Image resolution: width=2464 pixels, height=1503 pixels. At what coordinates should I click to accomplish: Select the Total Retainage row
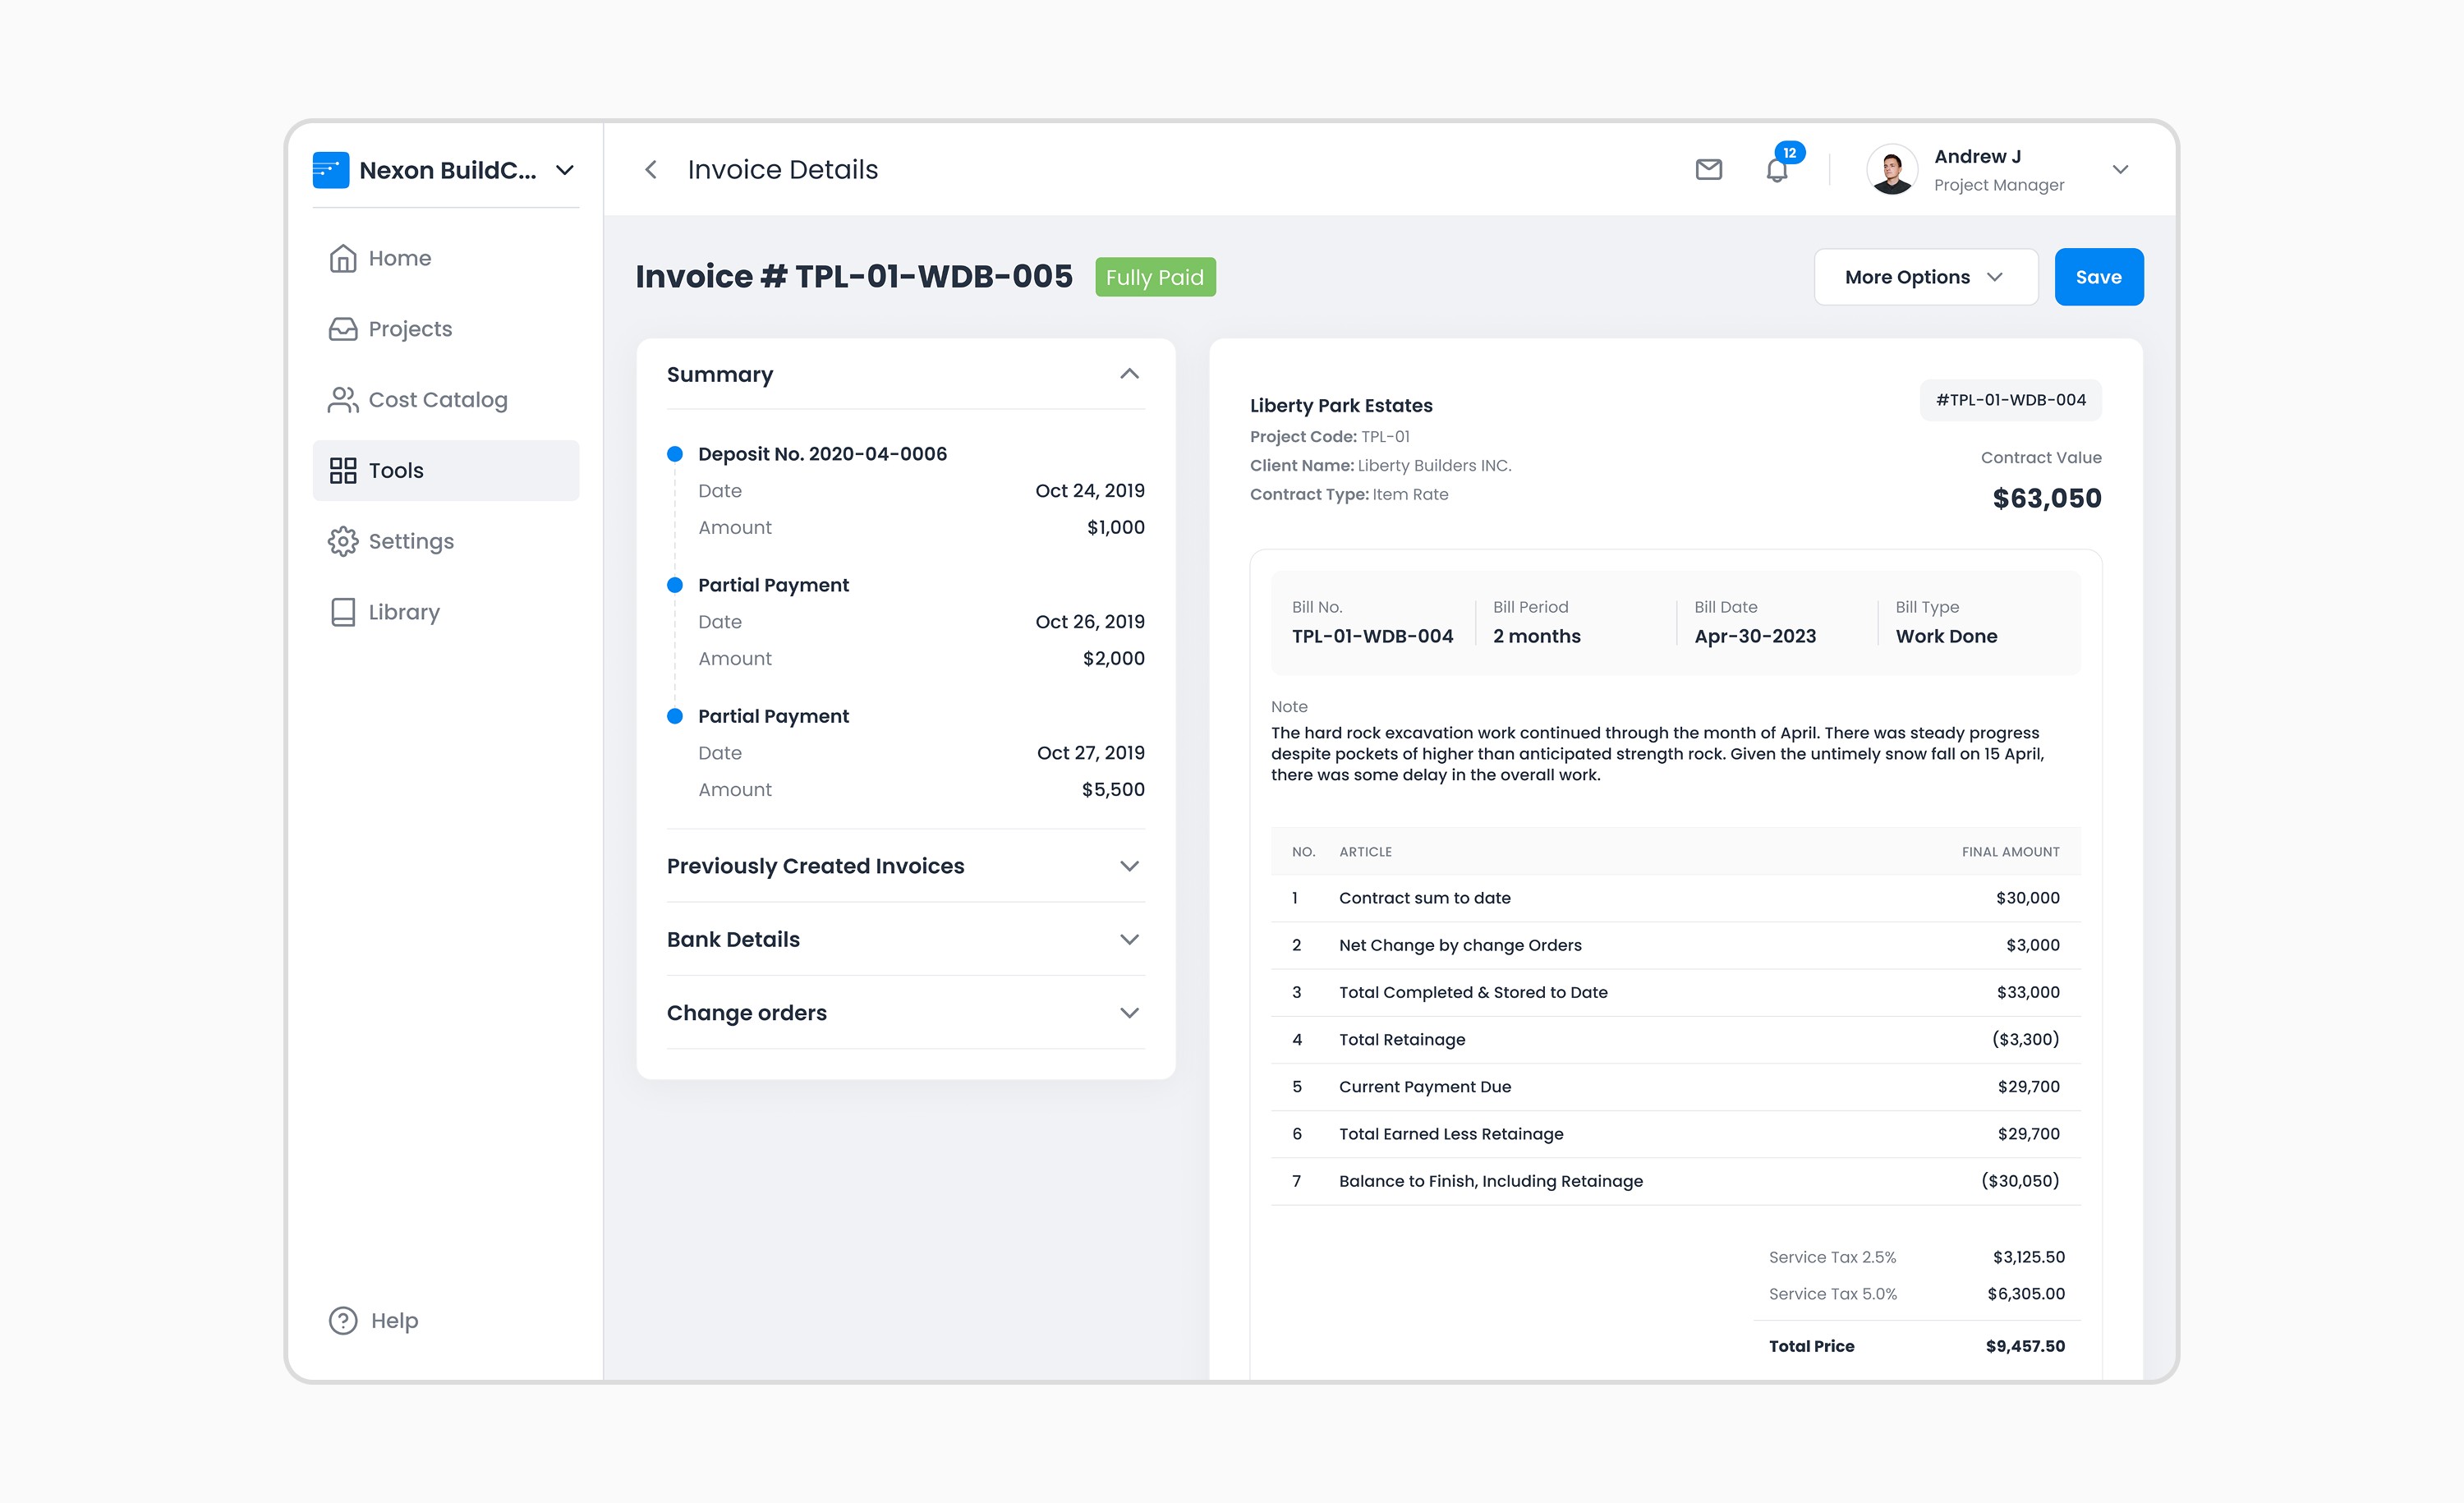(1676, 1040)
